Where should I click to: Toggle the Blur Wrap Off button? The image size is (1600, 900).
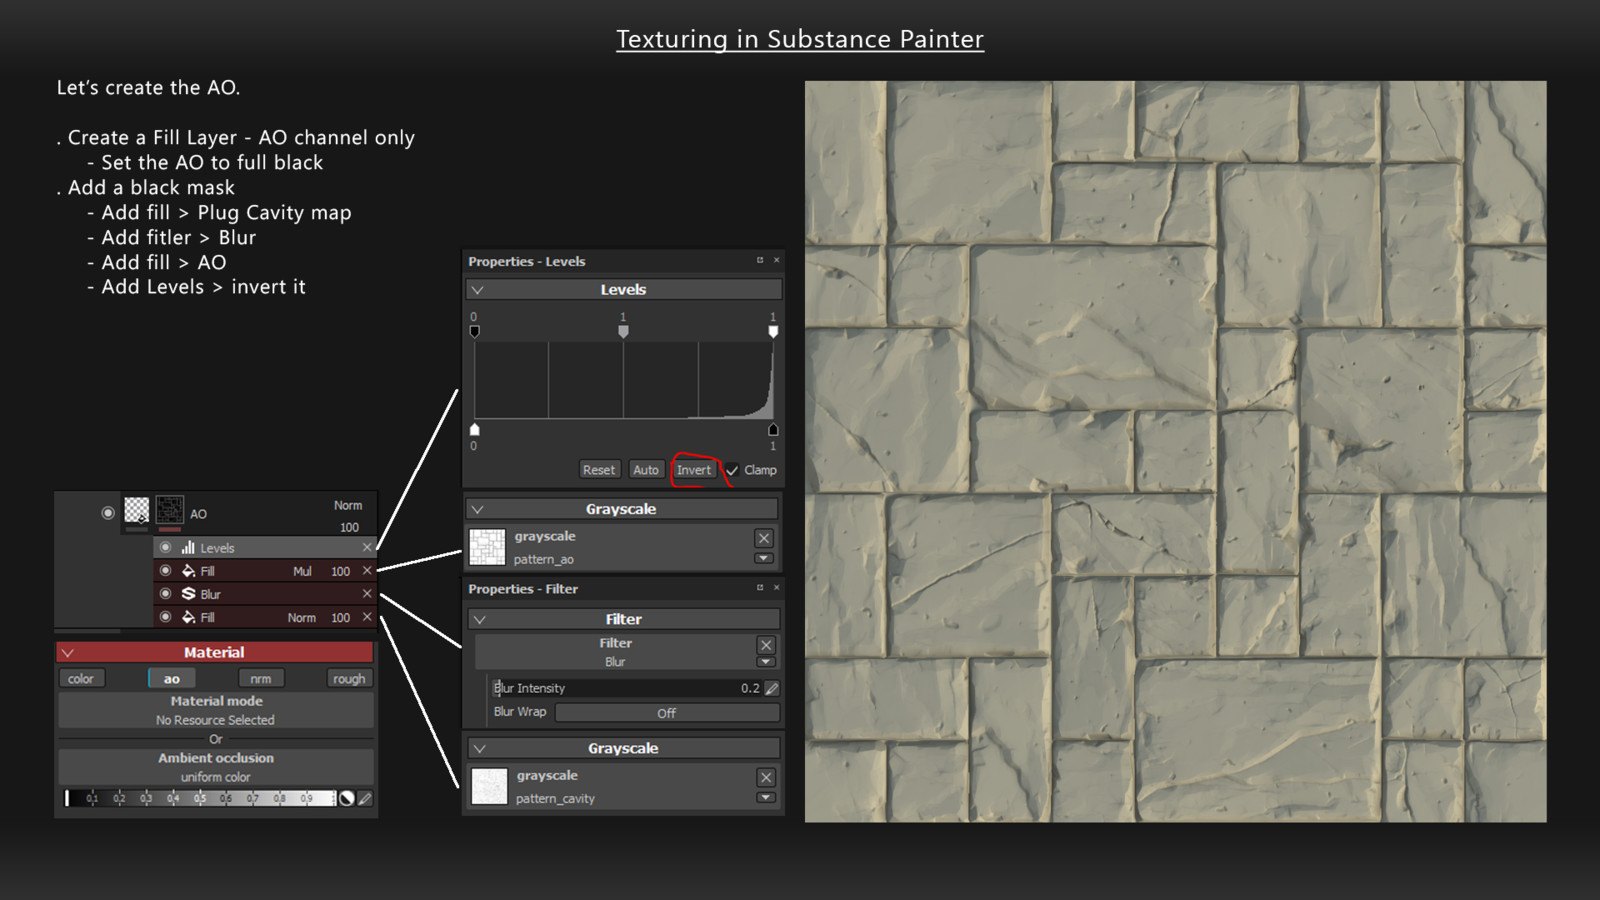(667, 713)
